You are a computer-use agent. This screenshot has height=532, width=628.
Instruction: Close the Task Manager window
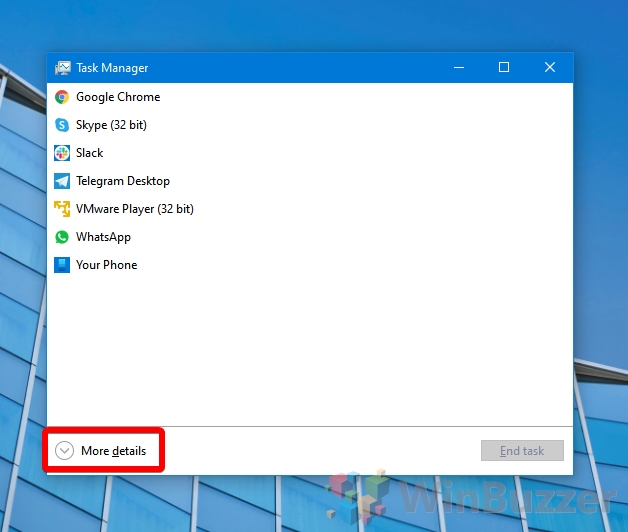click(x=550, y=67)
